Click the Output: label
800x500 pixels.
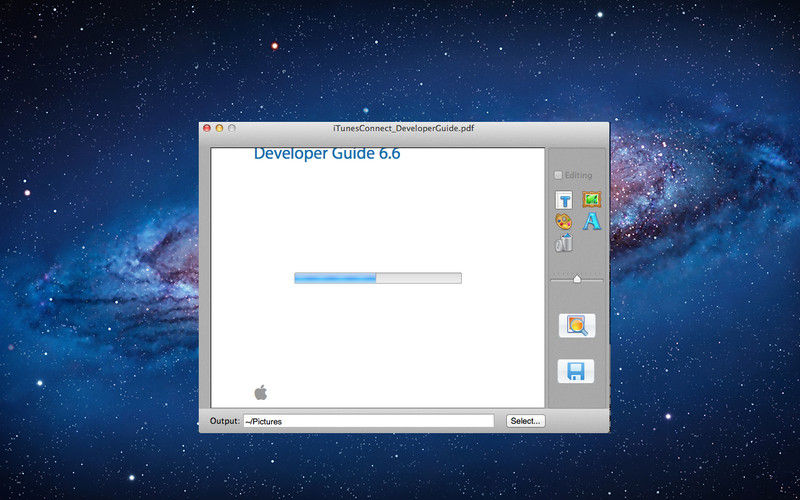pos(224,421)
